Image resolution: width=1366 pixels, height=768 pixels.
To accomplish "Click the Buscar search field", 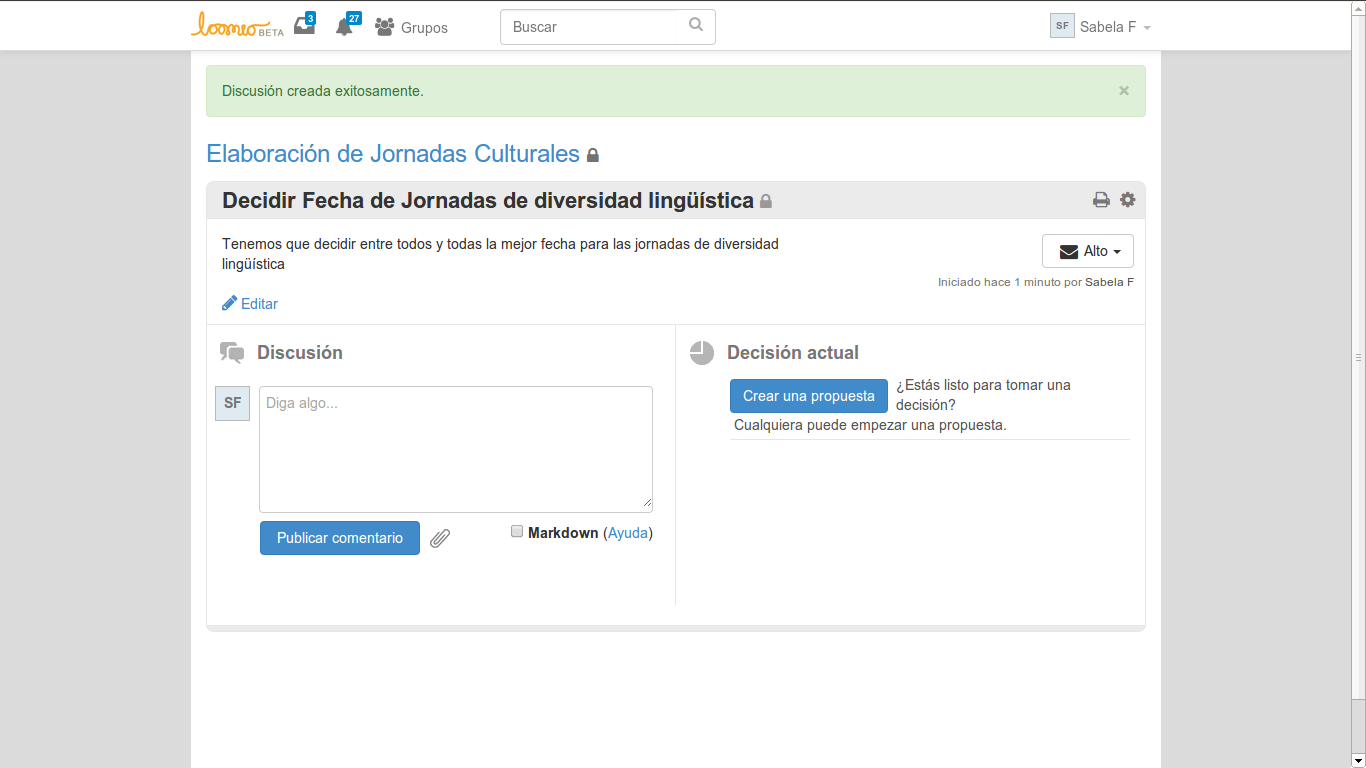I will click(x=595, y=27).
